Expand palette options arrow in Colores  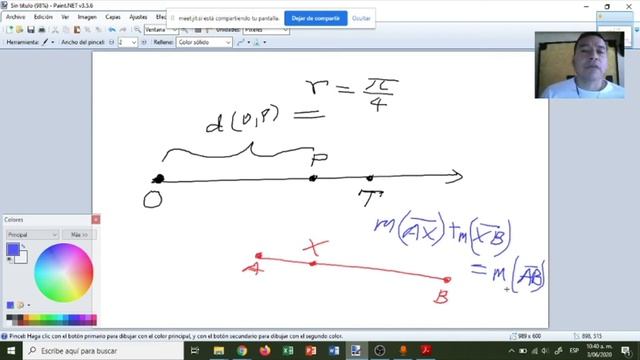click(29, 305)
